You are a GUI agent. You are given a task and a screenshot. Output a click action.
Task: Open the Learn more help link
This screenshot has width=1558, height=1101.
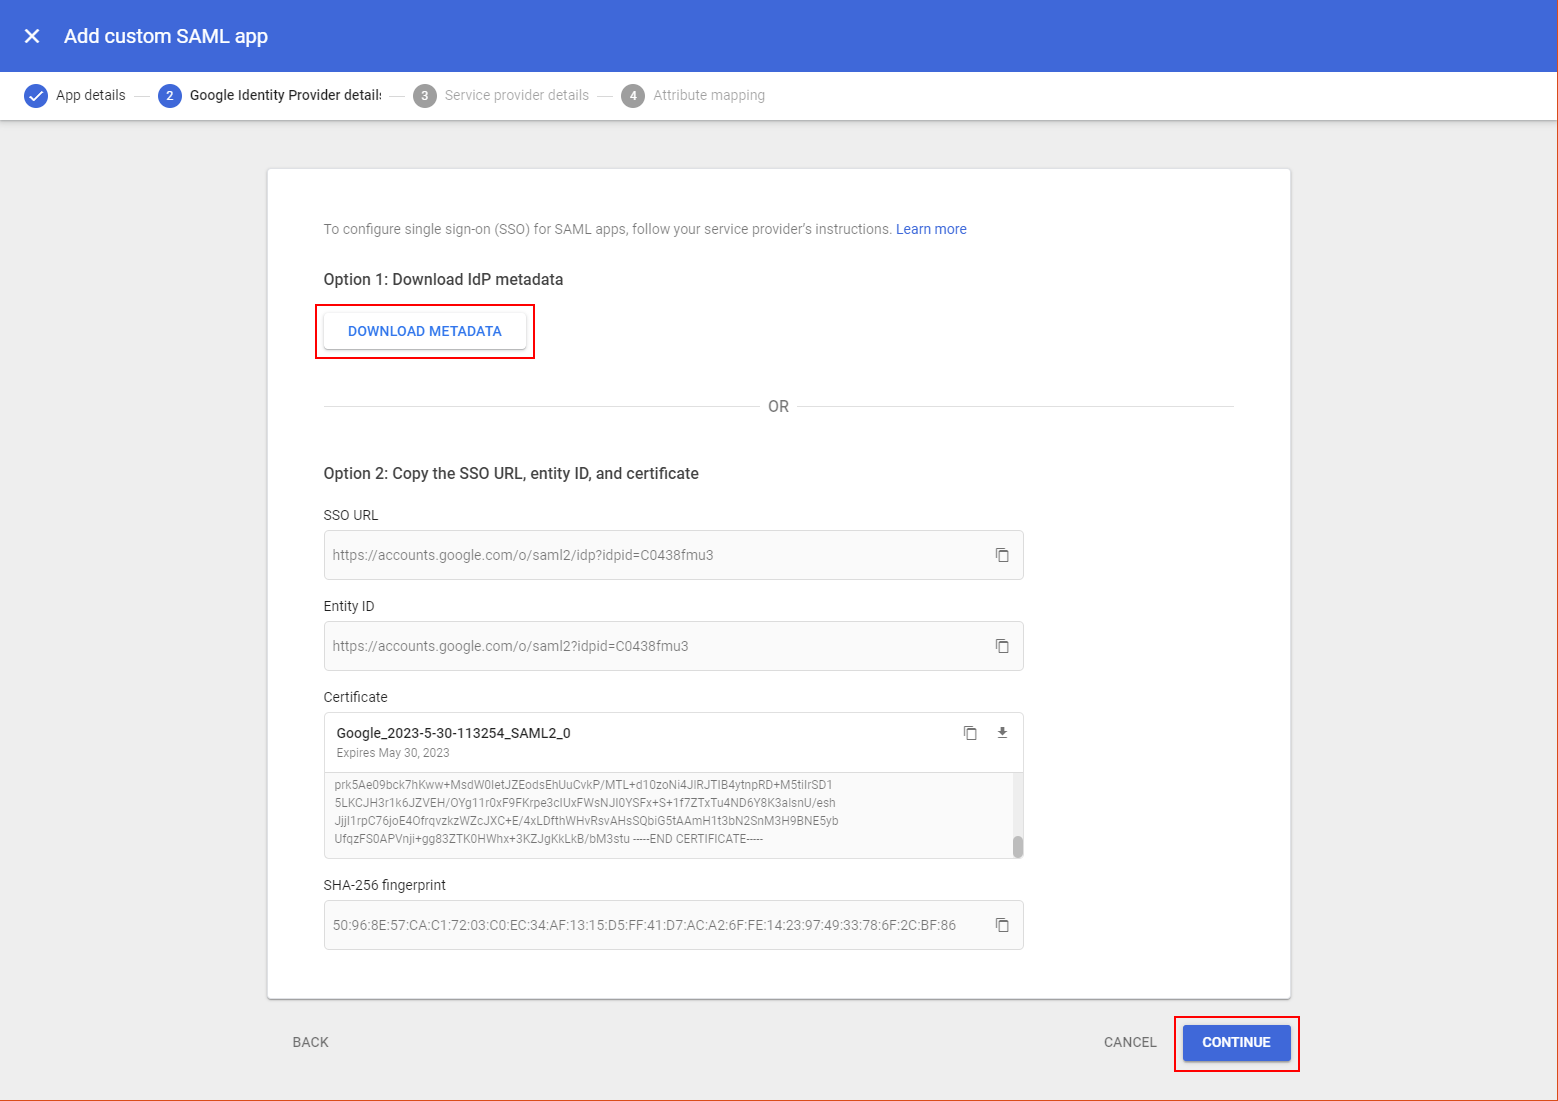coord(931,228)
